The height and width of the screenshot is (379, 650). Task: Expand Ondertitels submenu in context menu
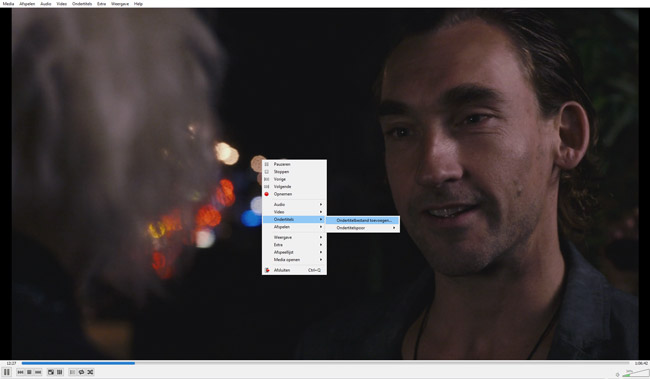click(294, 219)
